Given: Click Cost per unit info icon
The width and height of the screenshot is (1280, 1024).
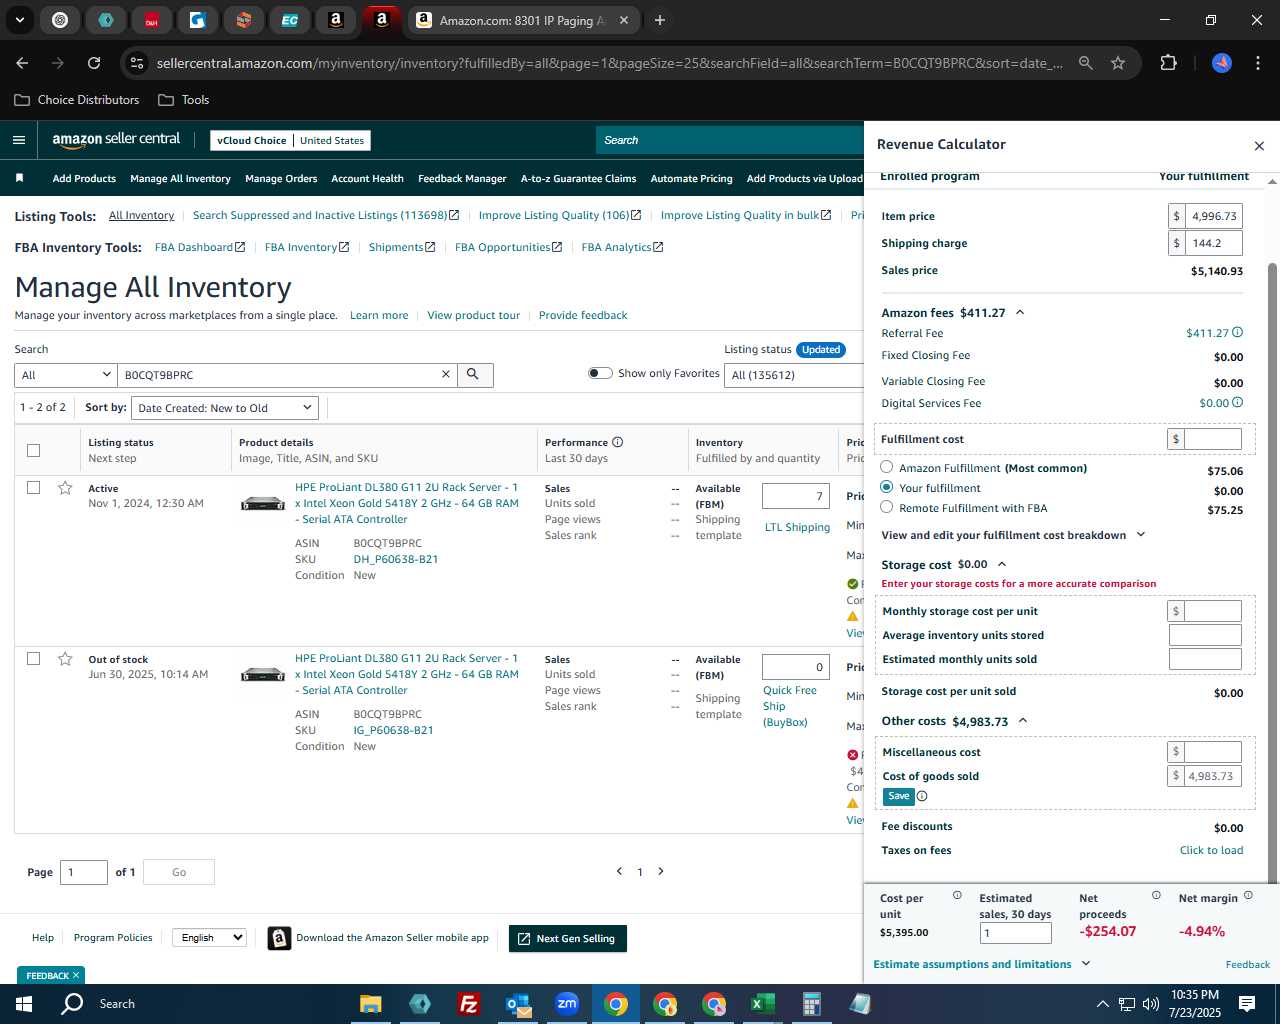Looking at the screenshot, I should tap(957, 896).
